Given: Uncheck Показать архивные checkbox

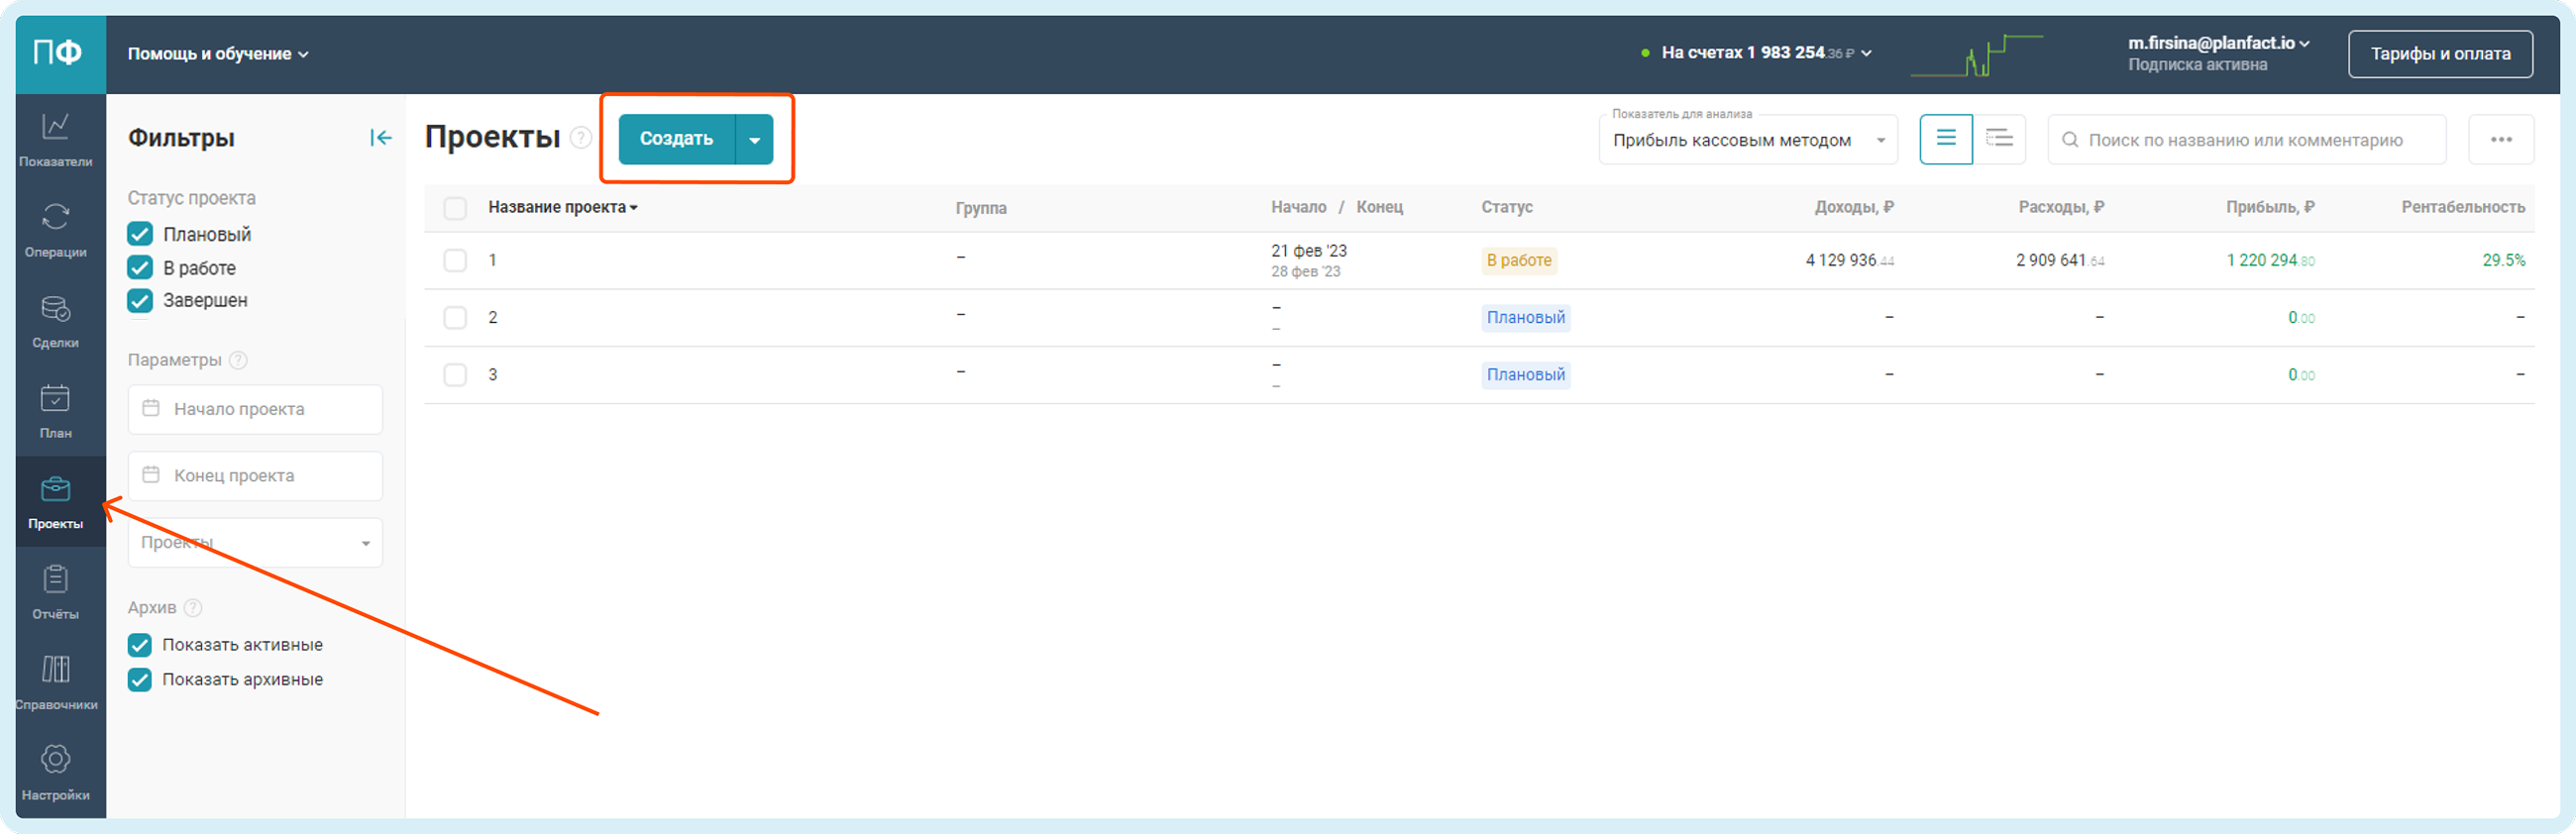Looking at the screenshot, I should 140,680.
